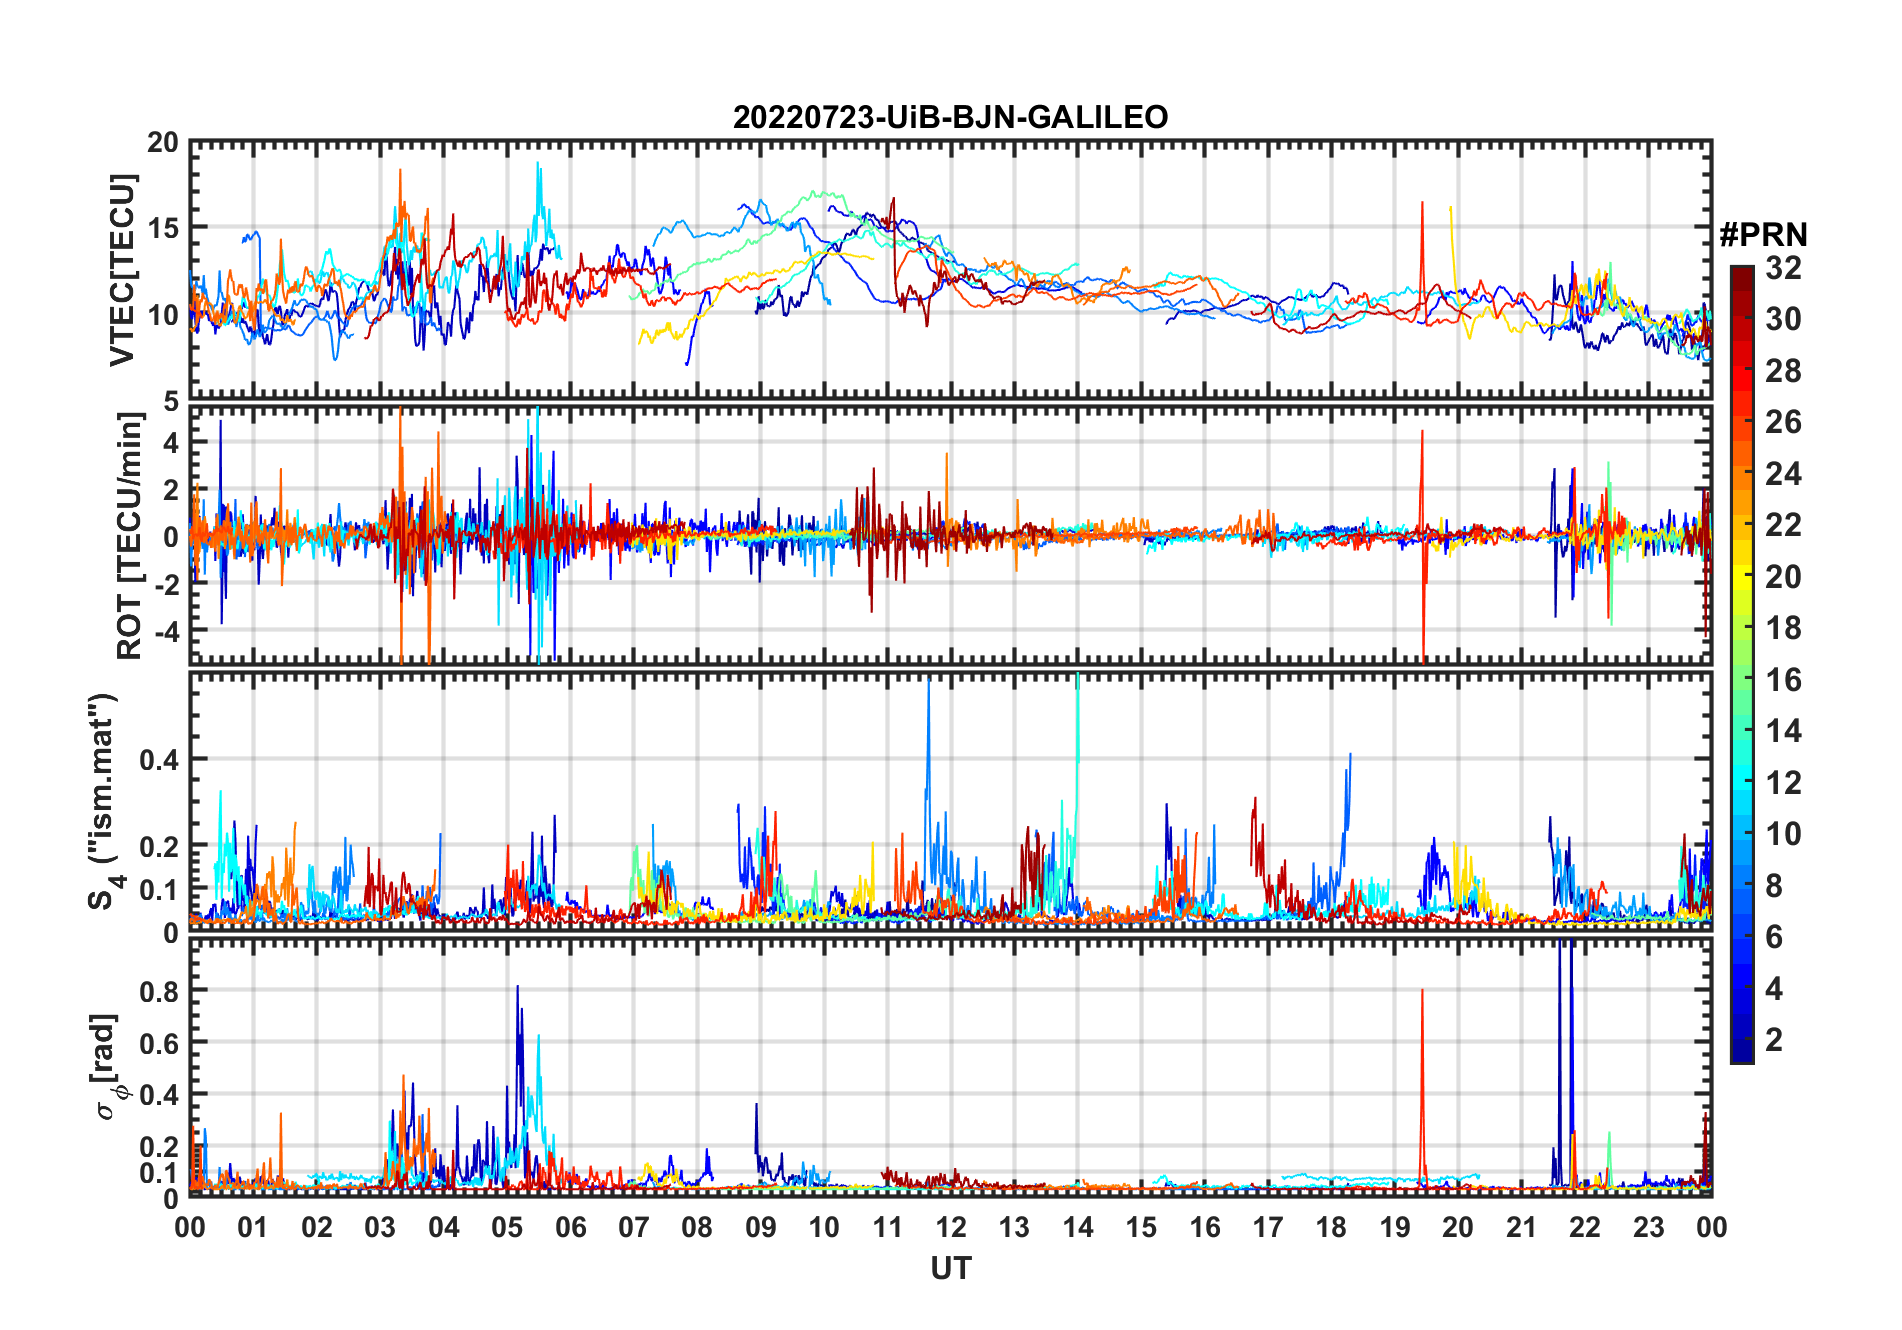Click x-axis hour tick label 17
Image resolution: width=1902 pixels, height=1330 pixels.
point(1268,1227)
